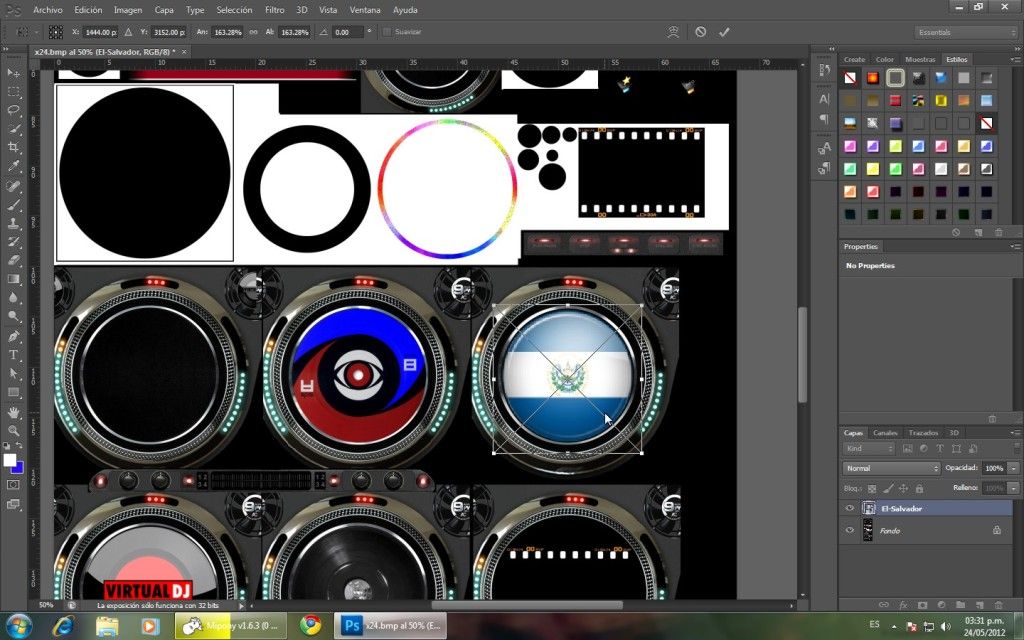The image size is (1024, 640).
Task: Open the Kind filter dropdown
Action: (869, 449)
